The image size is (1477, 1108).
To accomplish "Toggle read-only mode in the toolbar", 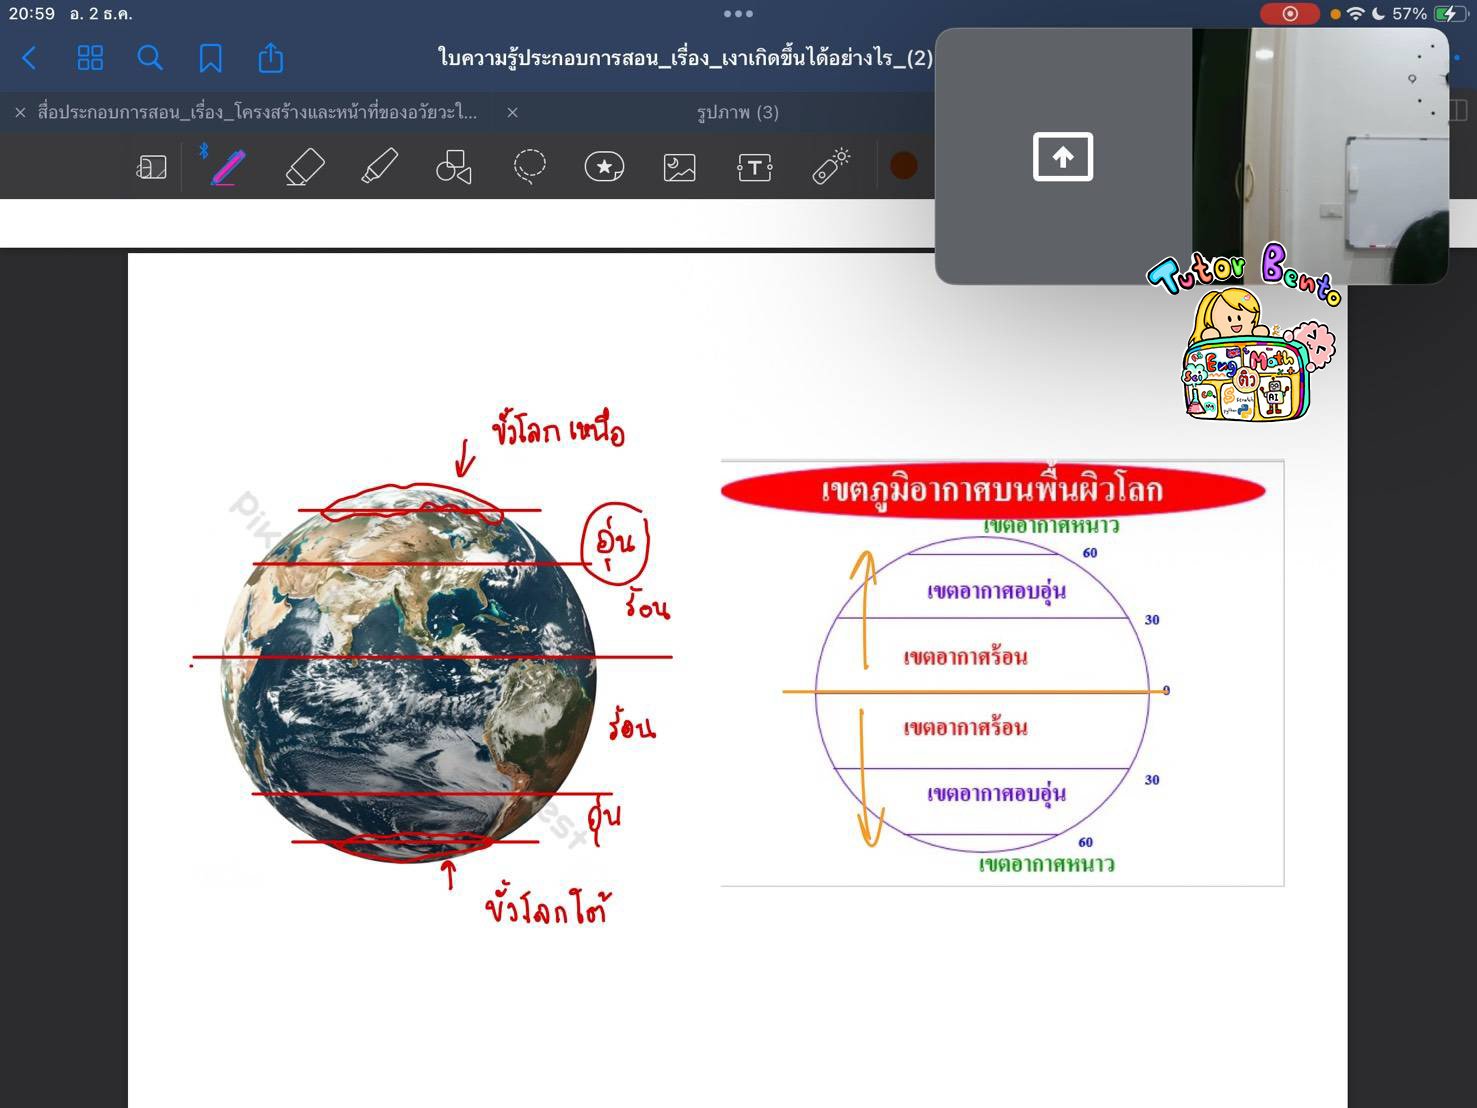I will pos(151,166).
